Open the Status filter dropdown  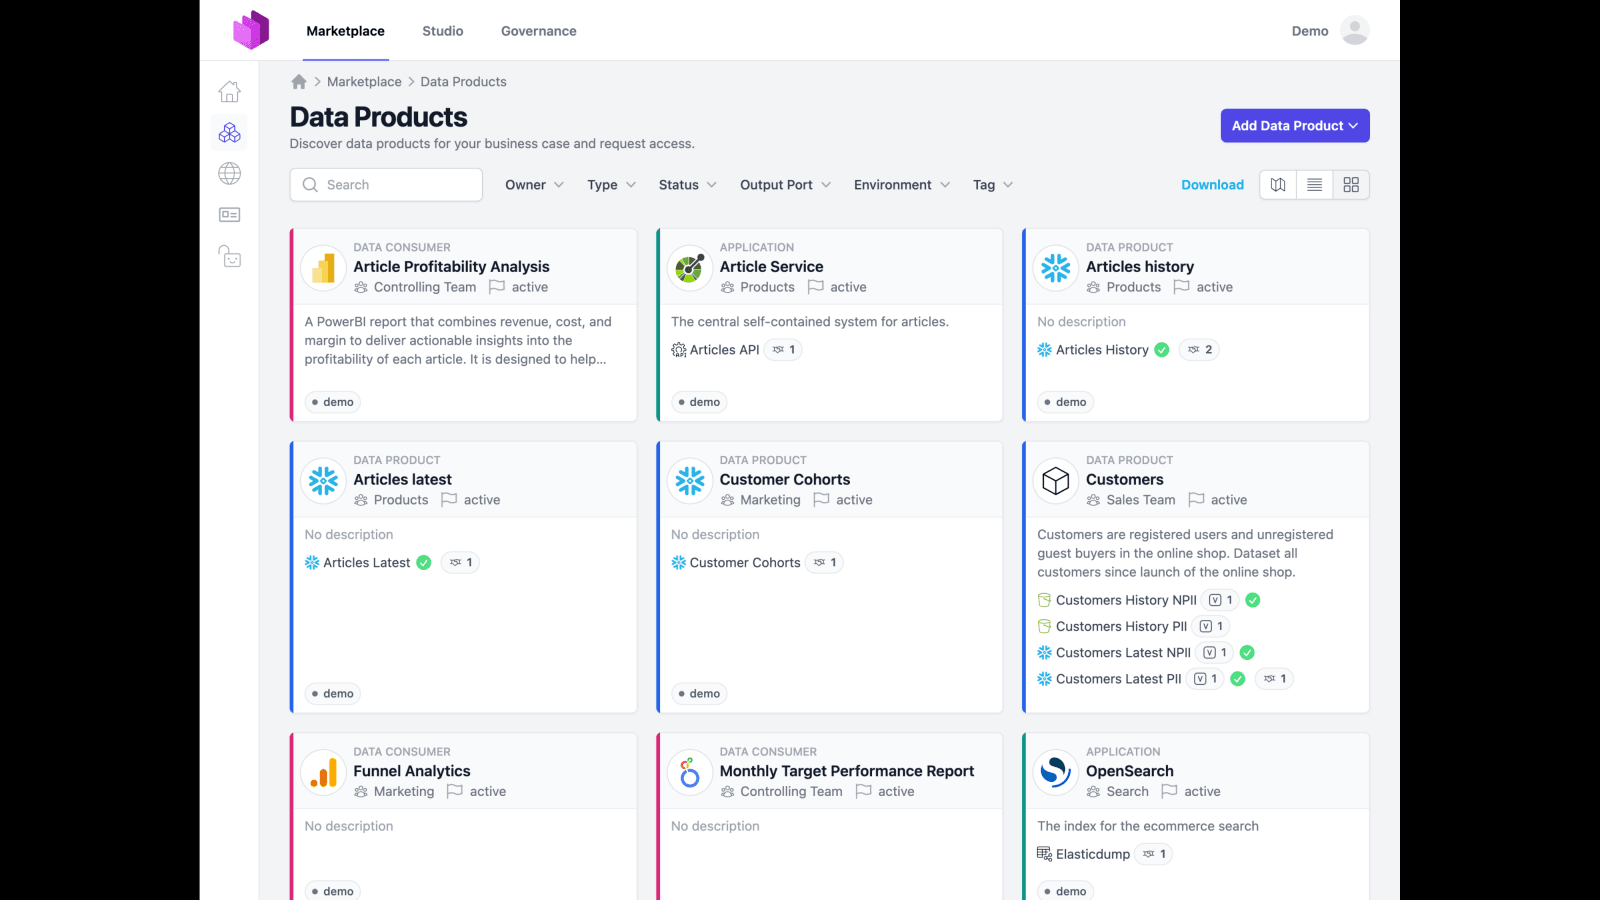point(687,185)
